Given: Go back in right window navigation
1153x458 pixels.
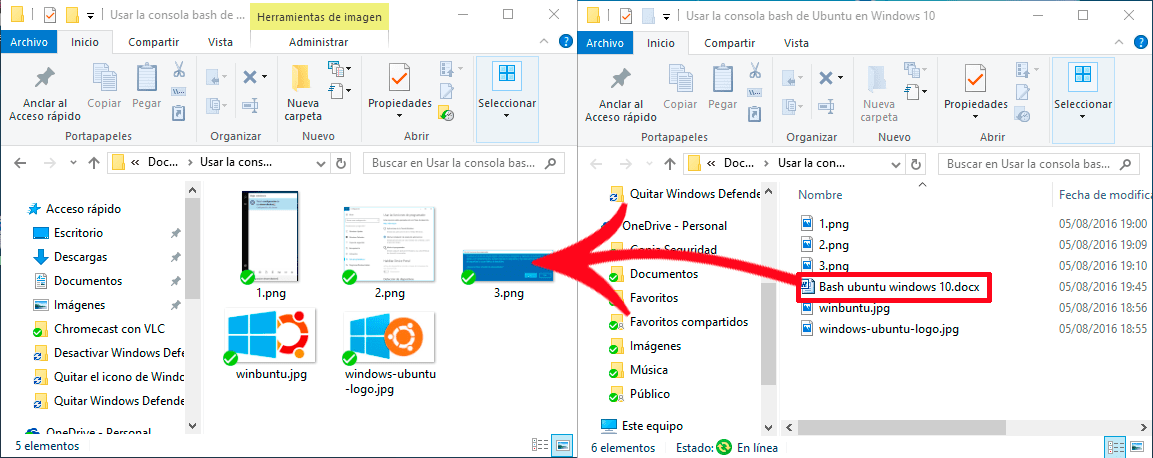Looking at the screenshot, I should pyautogui.click(x=596, y=163).
